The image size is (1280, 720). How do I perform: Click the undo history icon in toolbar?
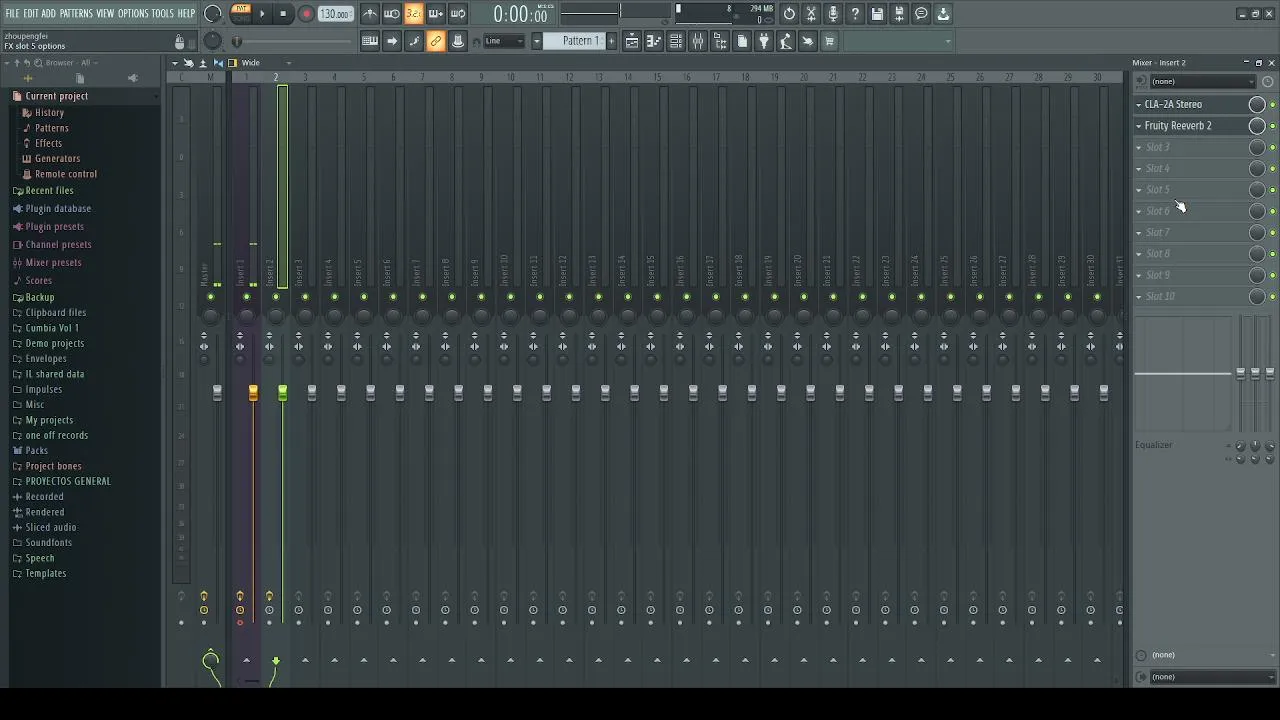(789, 14)
